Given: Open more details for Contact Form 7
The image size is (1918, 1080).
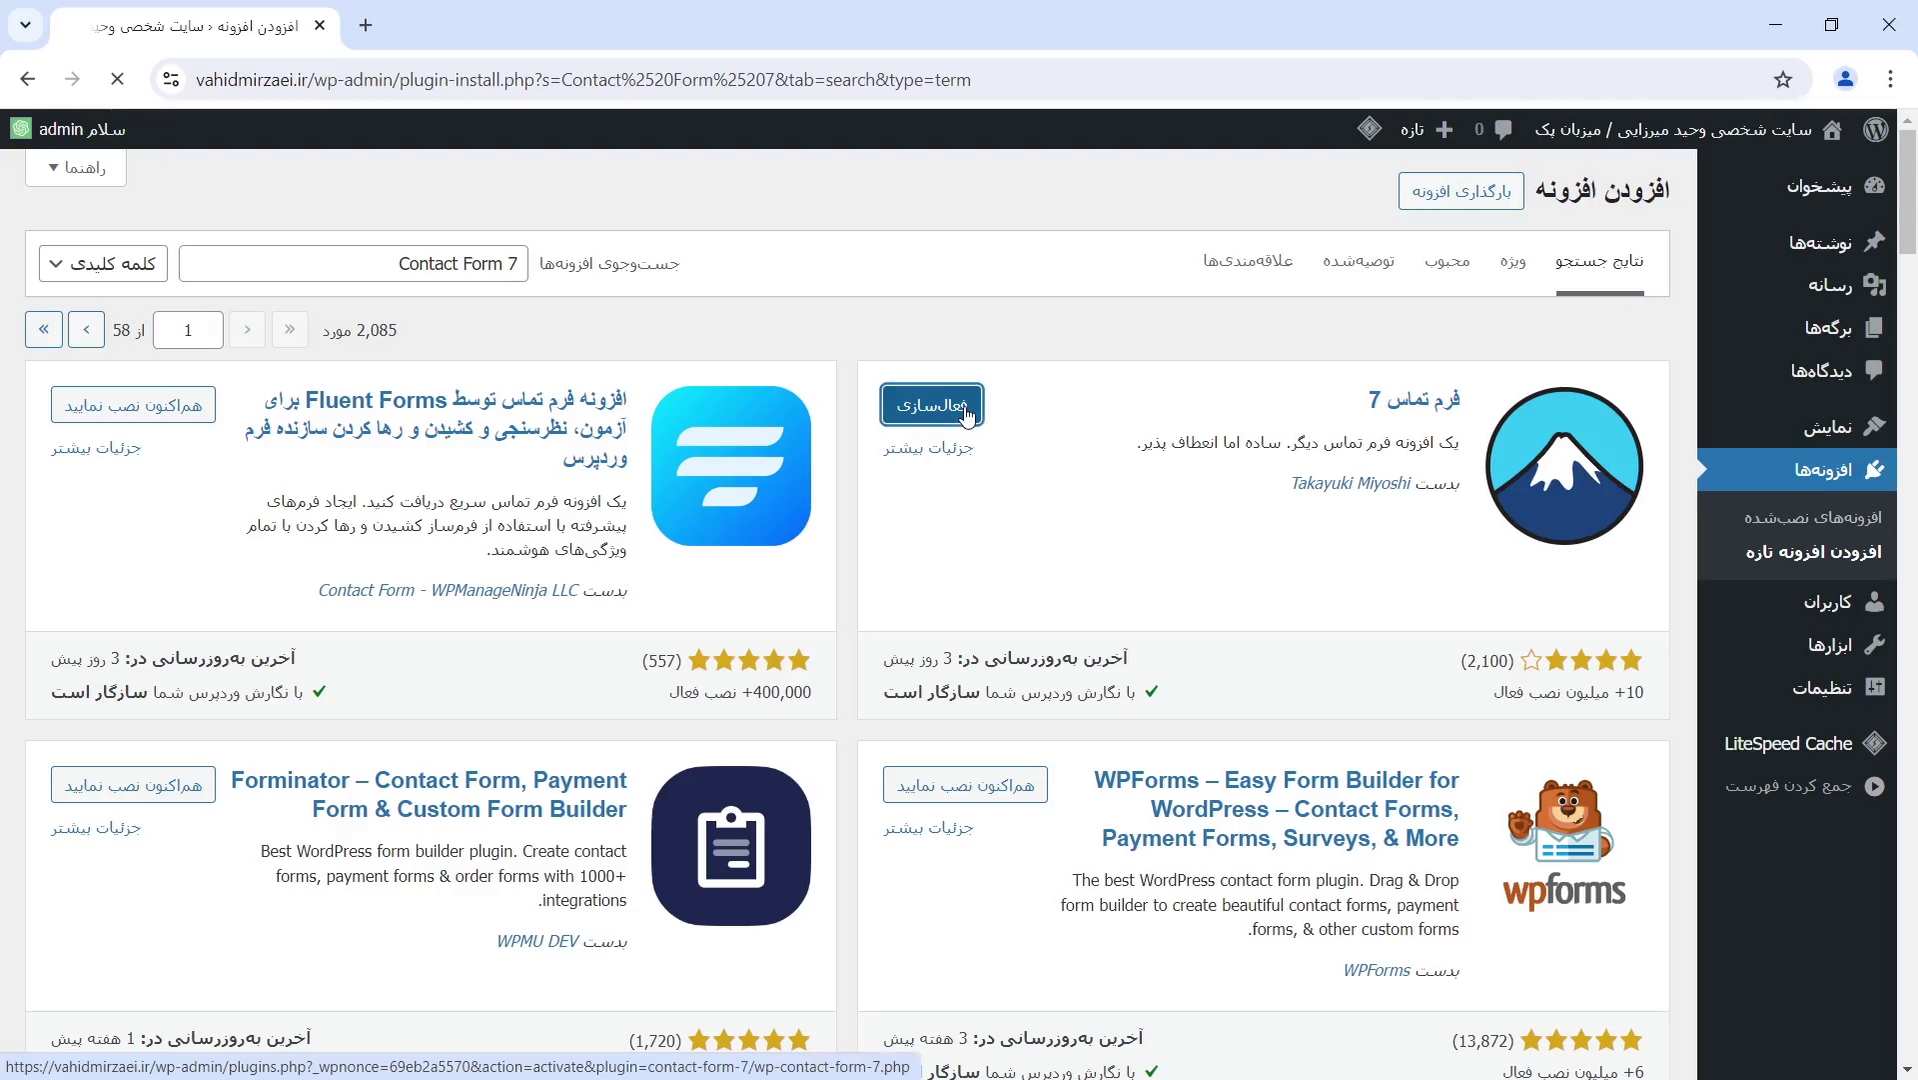Looking at the screenshot, I should [x=928, y=448].
